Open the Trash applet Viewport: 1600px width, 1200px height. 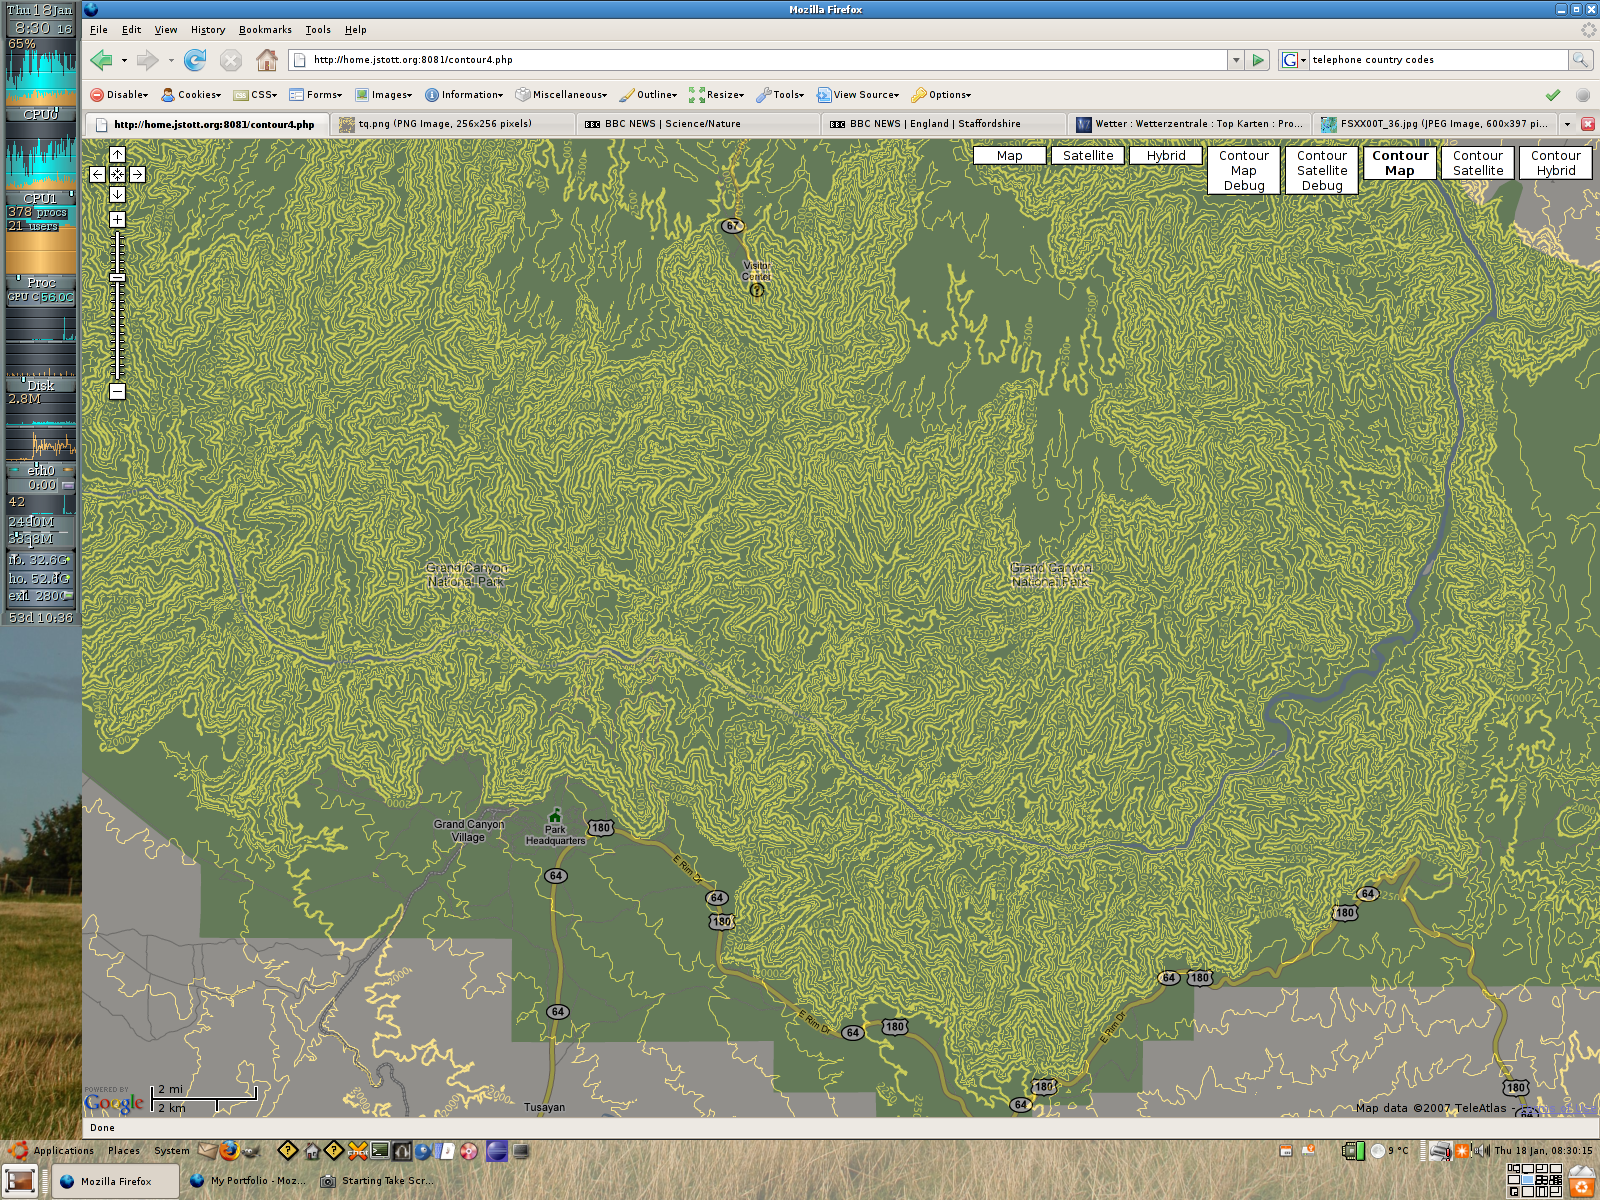[x=1582, y=1182]
